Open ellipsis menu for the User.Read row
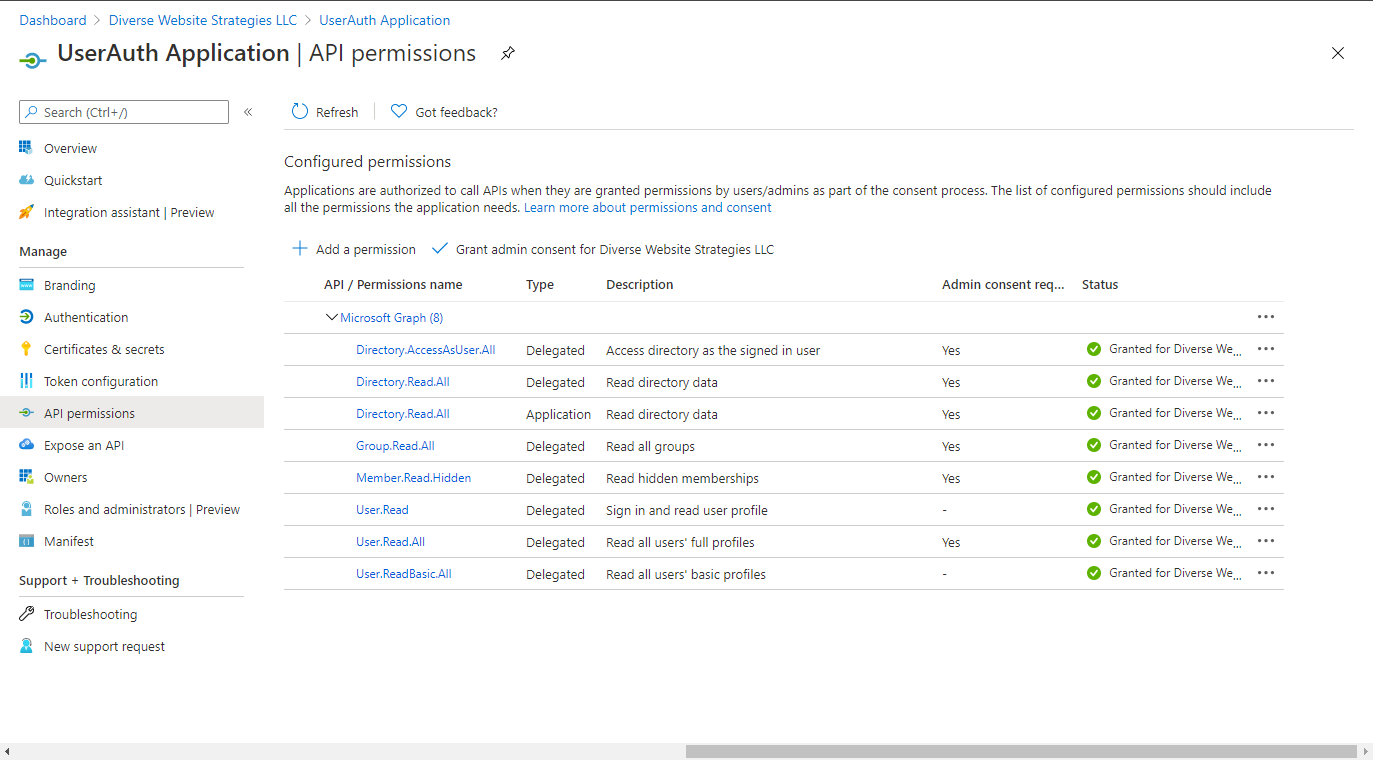The width and height of the screenshot is (1379, 762). 1266,509
